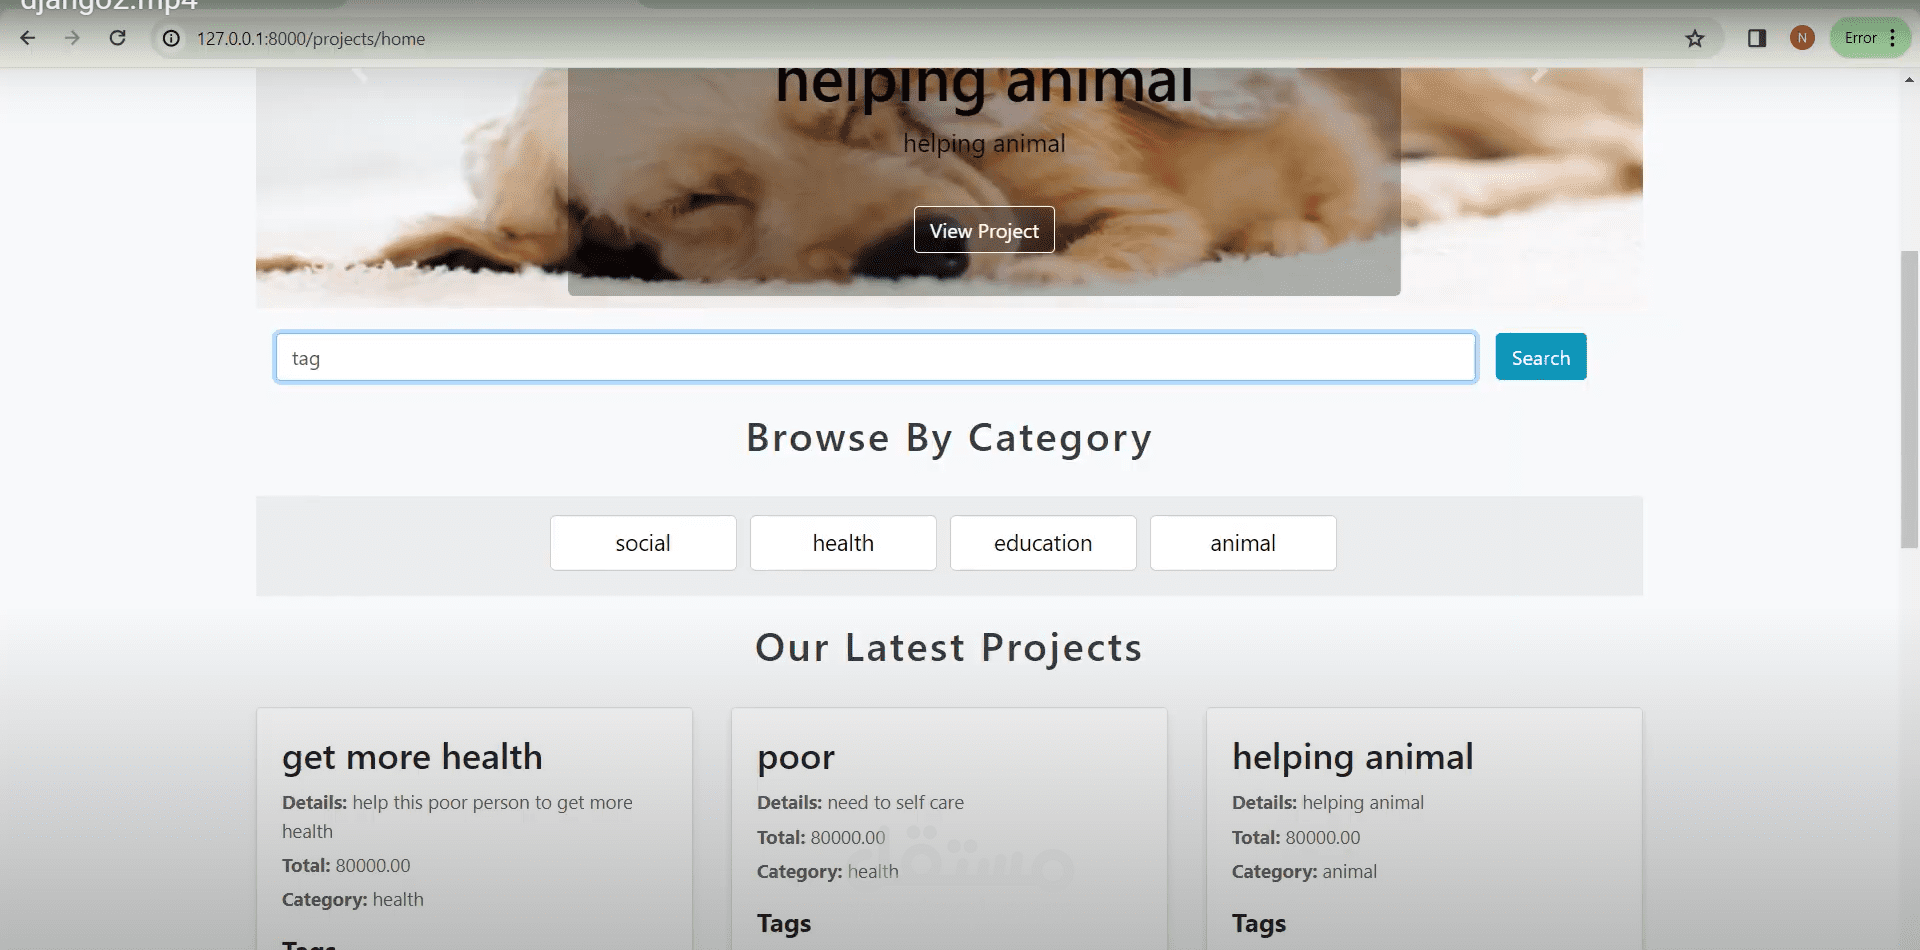Click URL in address bar

[311, 38]
